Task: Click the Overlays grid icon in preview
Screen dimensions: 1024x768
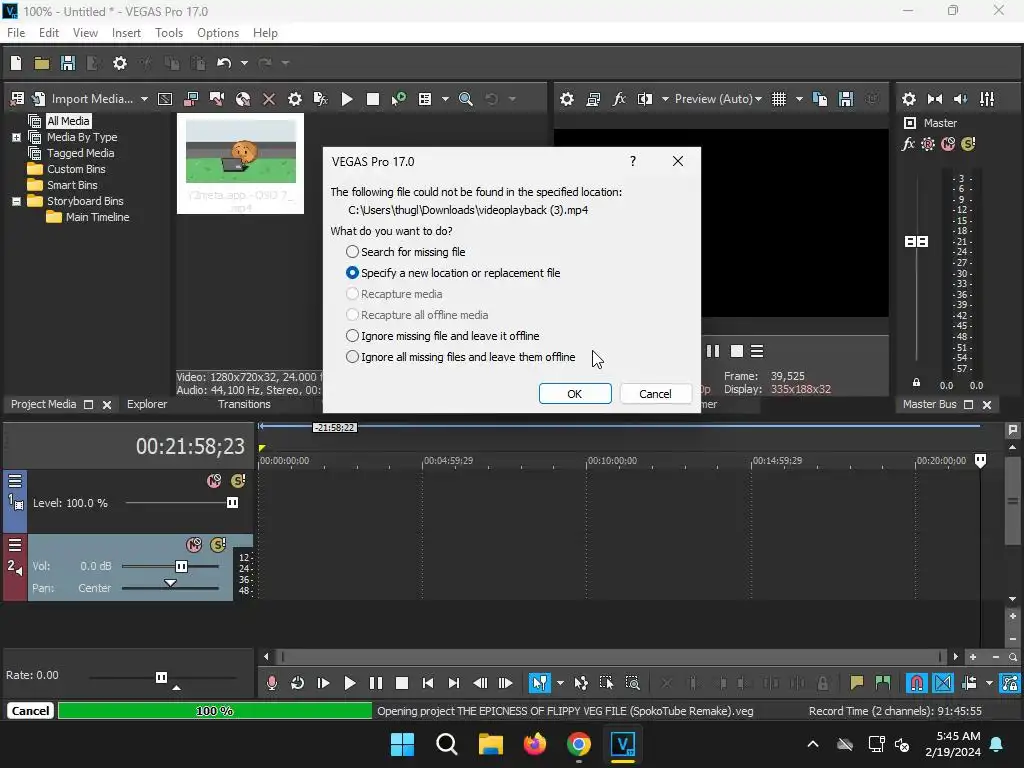Action: [x=779, y=99]
